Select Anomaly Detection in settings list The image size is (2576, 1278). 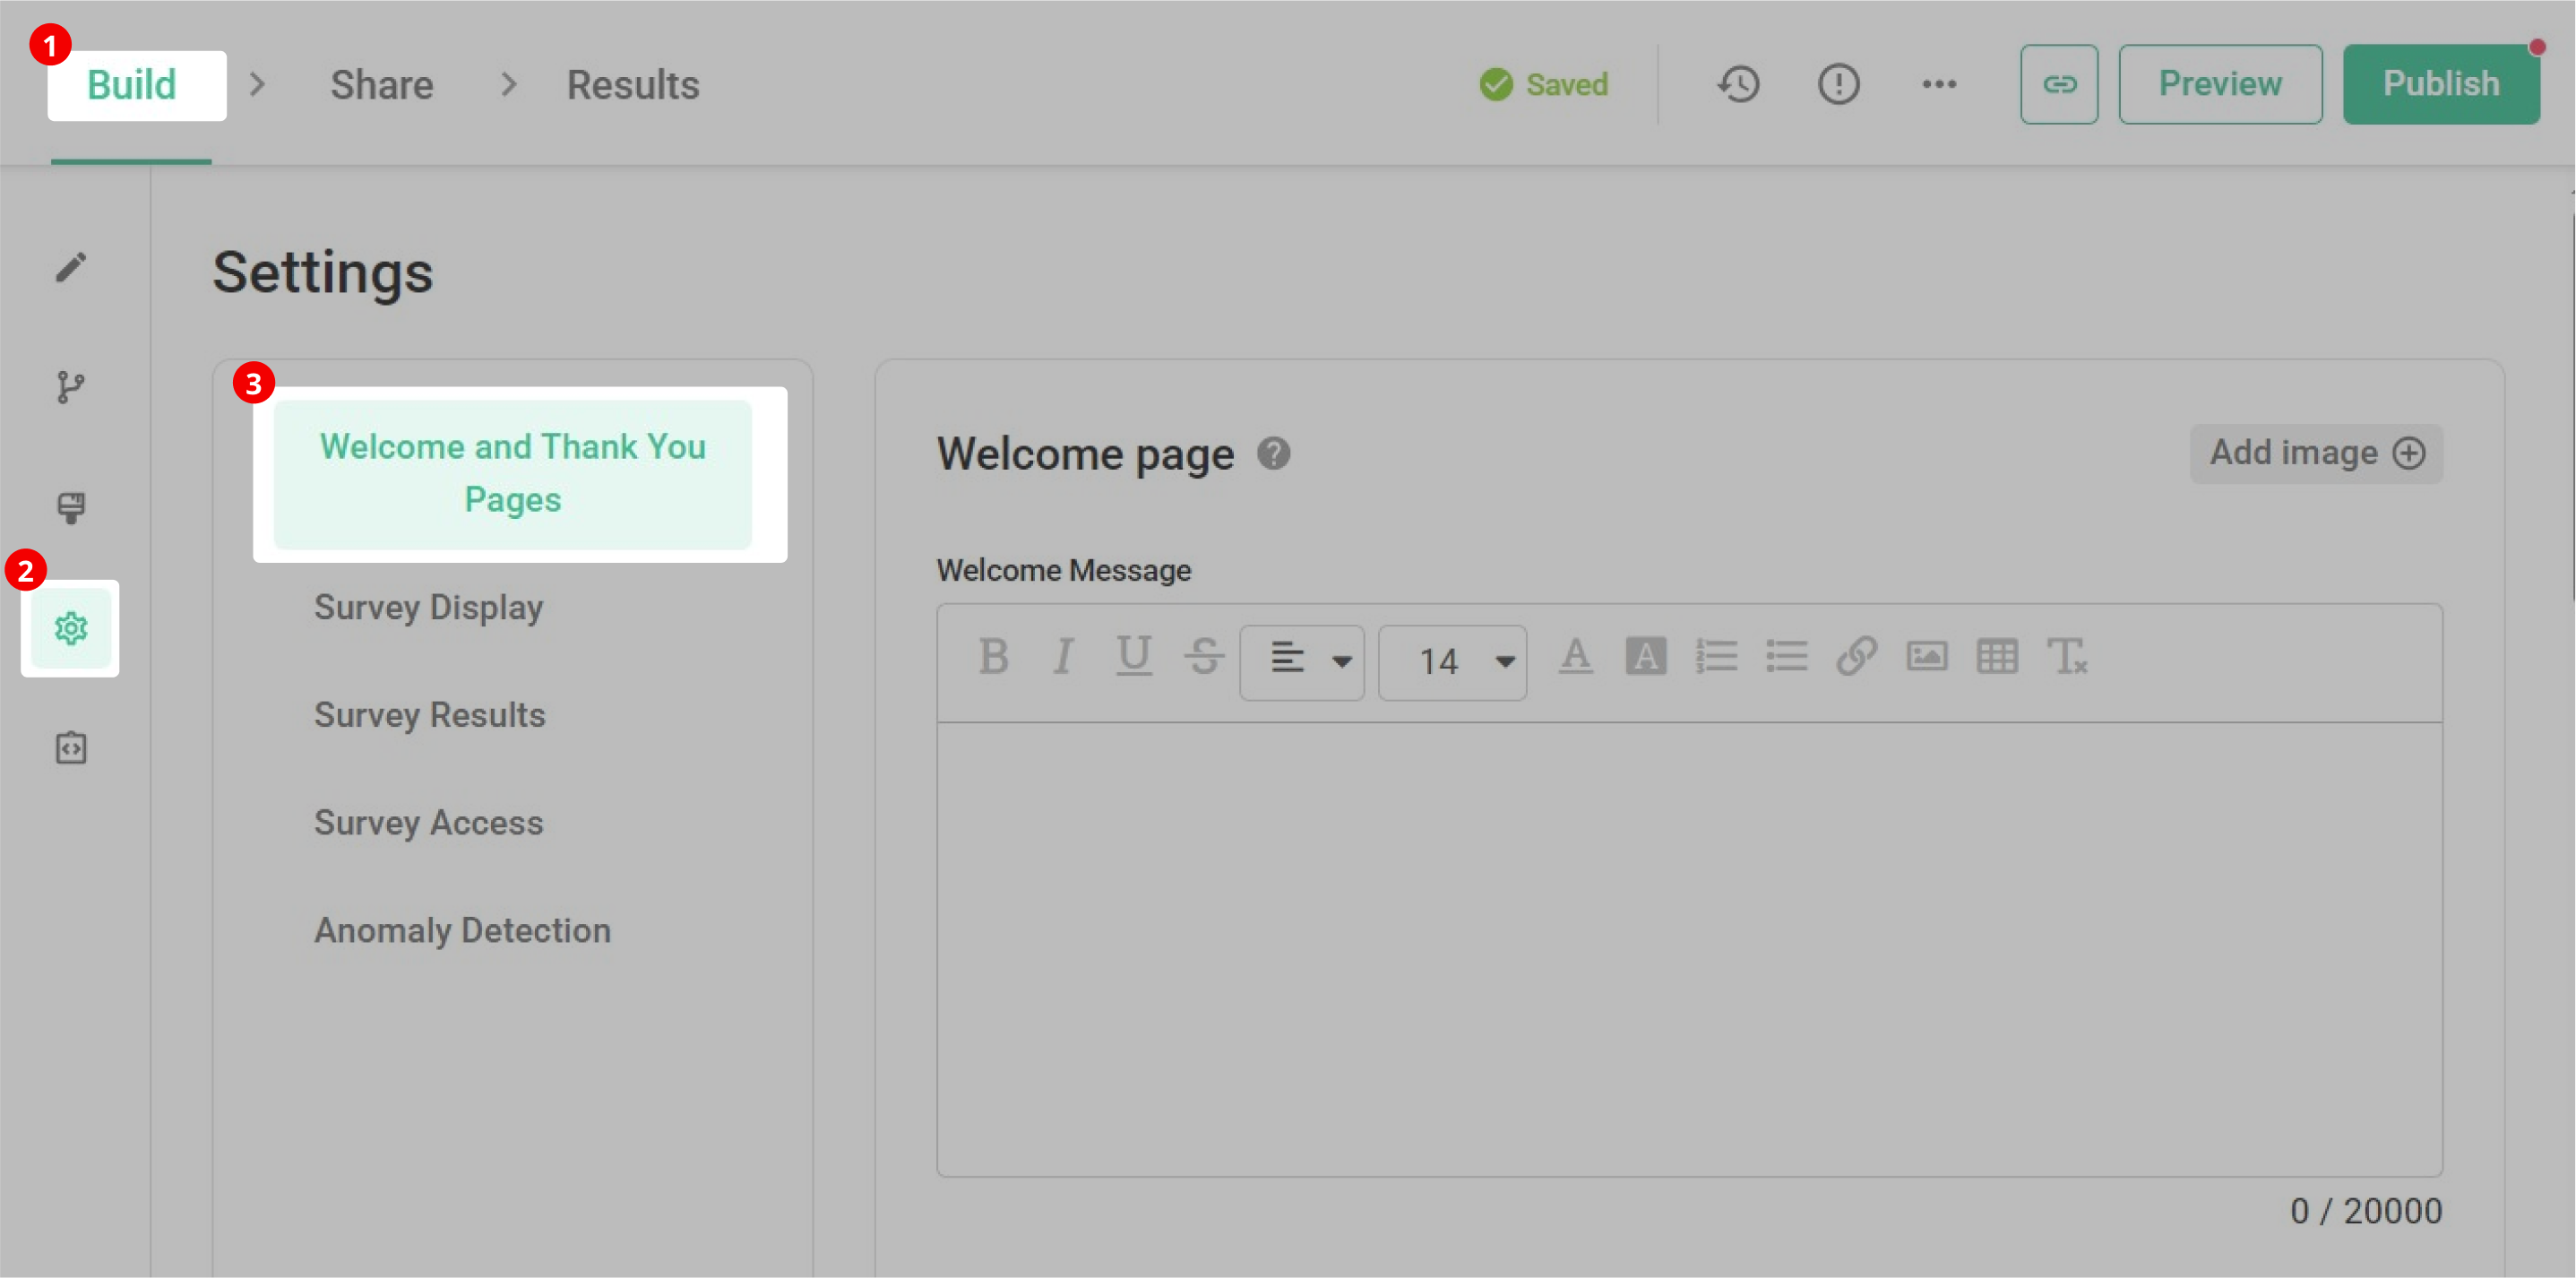coord(462,929)
